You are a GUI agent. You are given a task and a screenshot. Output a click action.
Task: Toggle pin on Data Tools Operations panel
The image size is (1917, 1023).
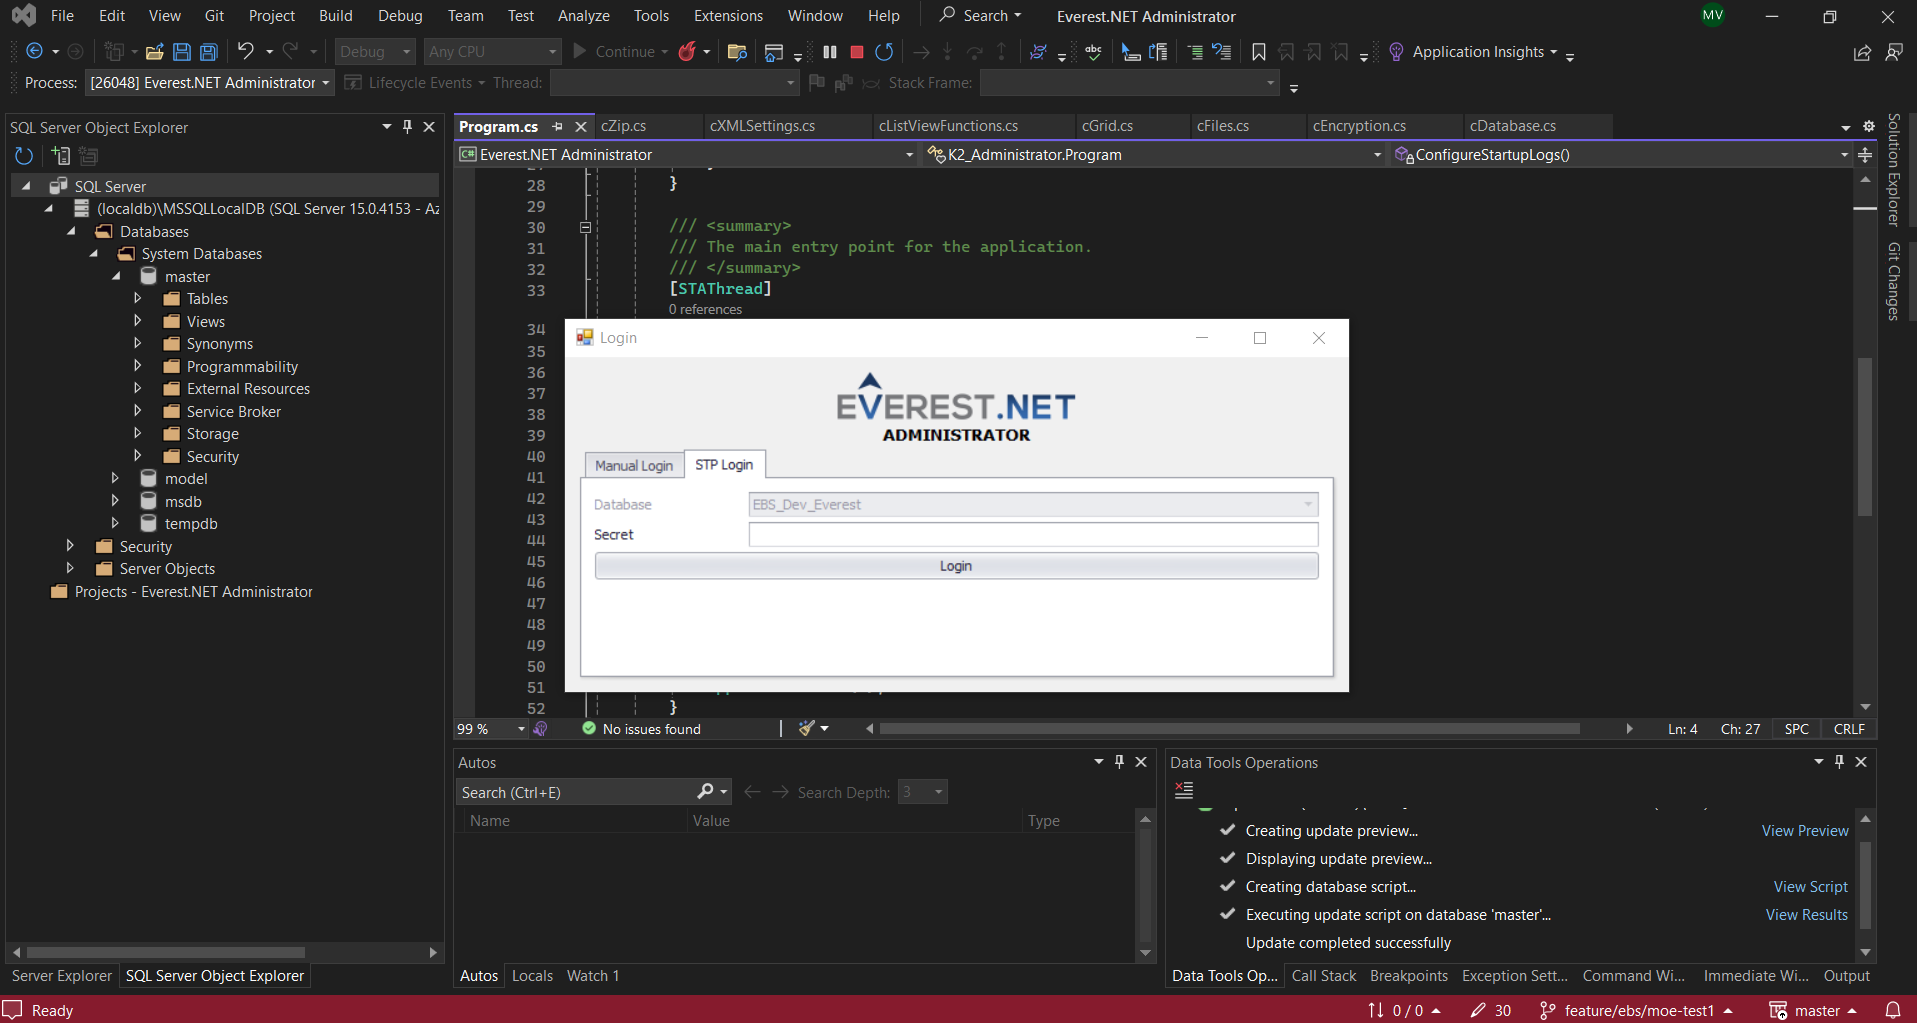[x=1839, y=762]
